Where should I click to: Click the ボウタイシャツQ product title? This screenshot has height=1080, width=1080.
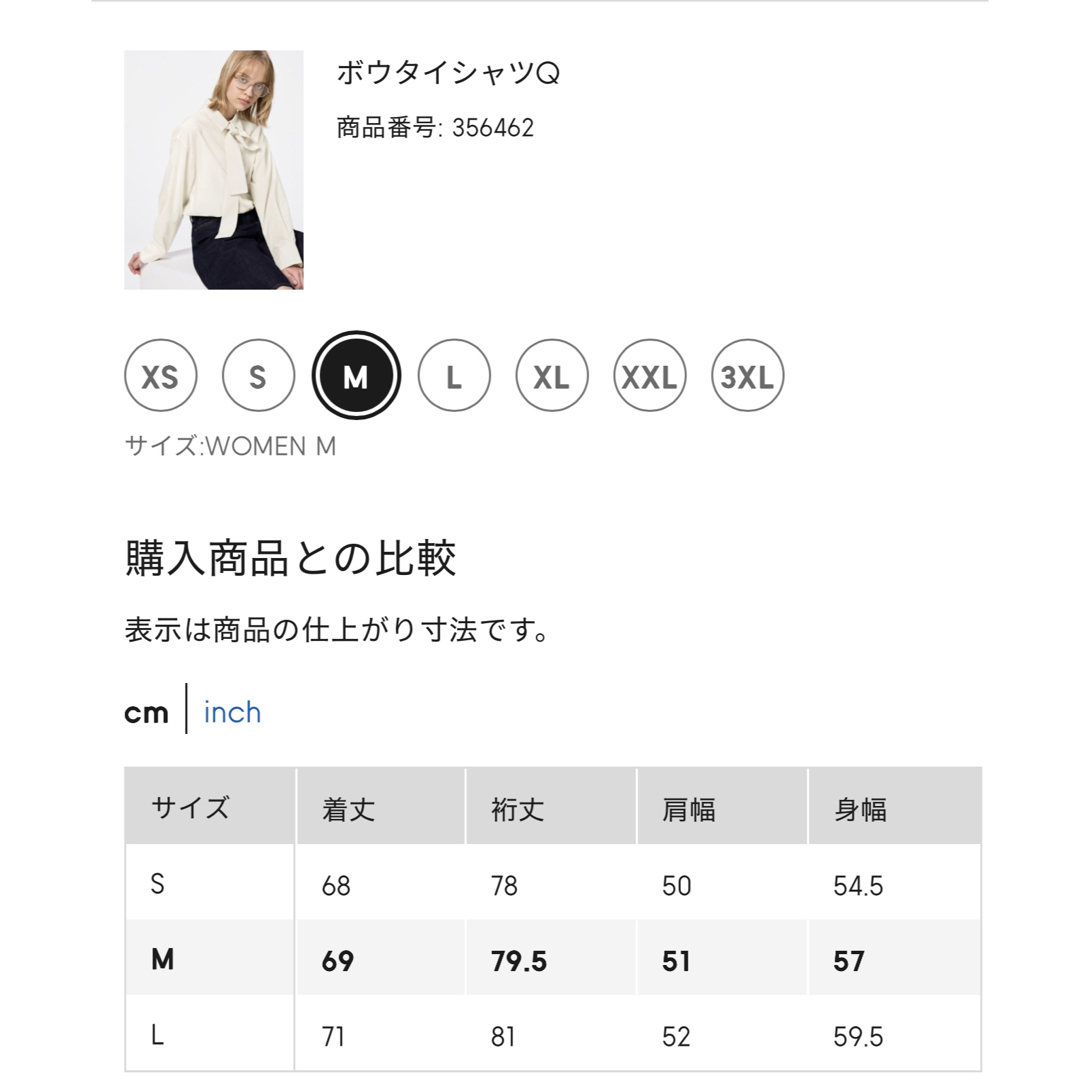pos(448,72)
